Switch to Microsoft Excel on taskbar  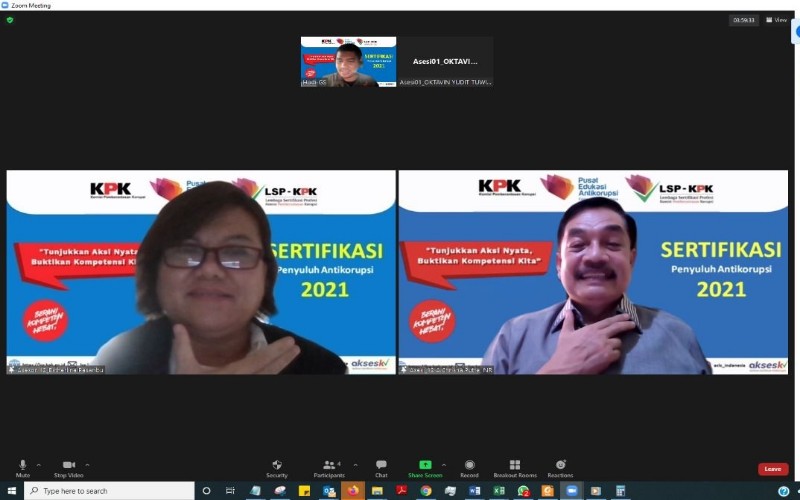click(x=498, y=491)
